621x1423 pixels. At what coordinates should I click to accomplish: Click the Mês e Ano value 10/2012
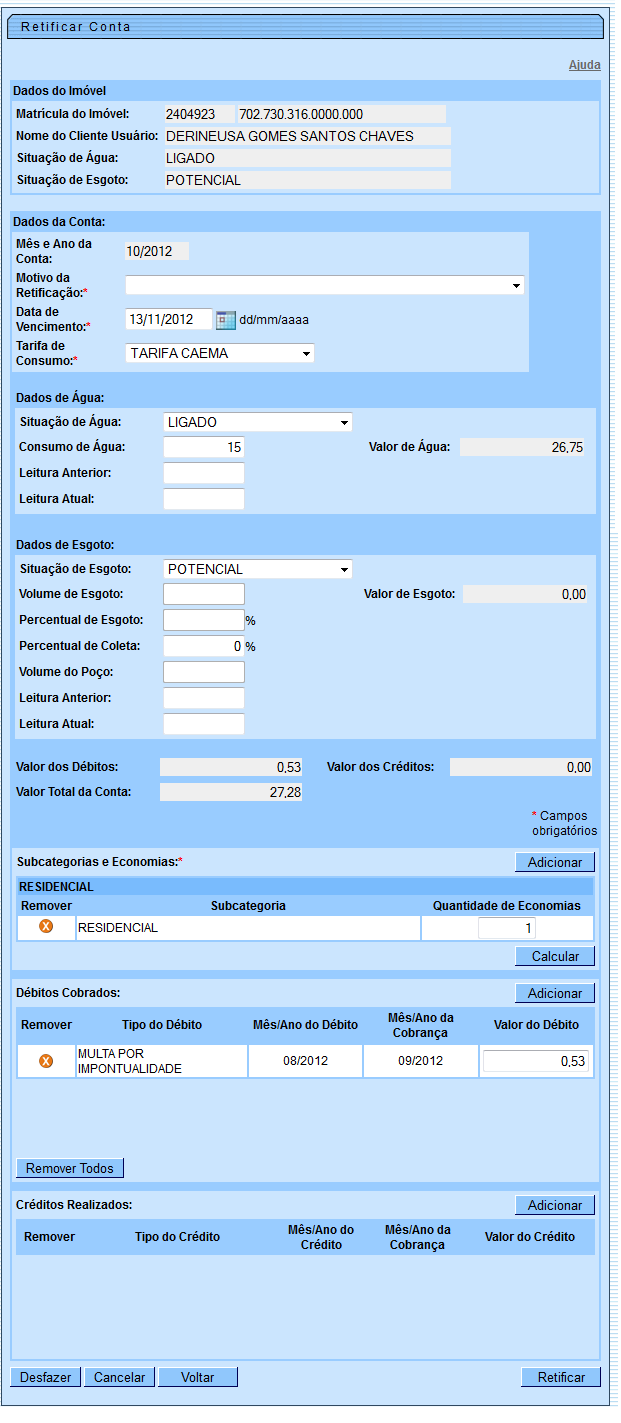(x=156, y=251)
